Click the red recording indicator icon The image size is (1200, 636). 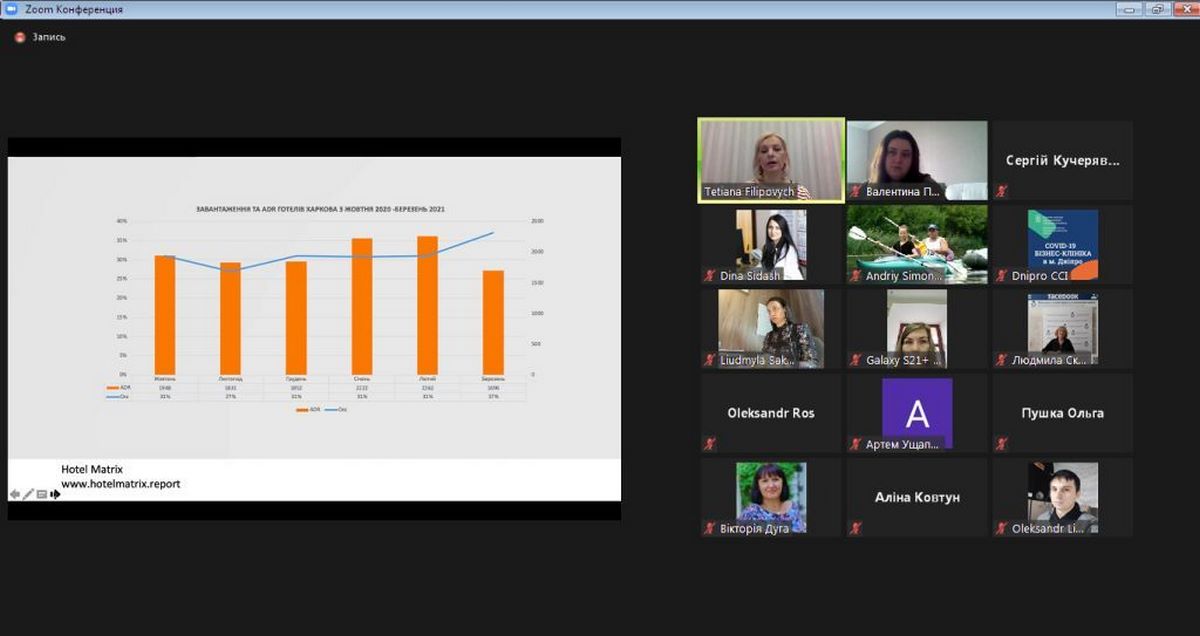pos(19,37)
